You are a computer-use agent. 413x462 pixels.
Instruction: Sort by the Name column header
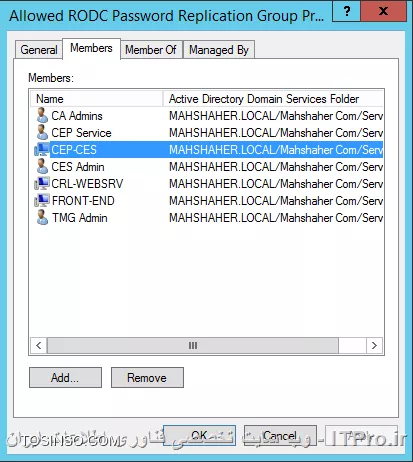[97, 99]
